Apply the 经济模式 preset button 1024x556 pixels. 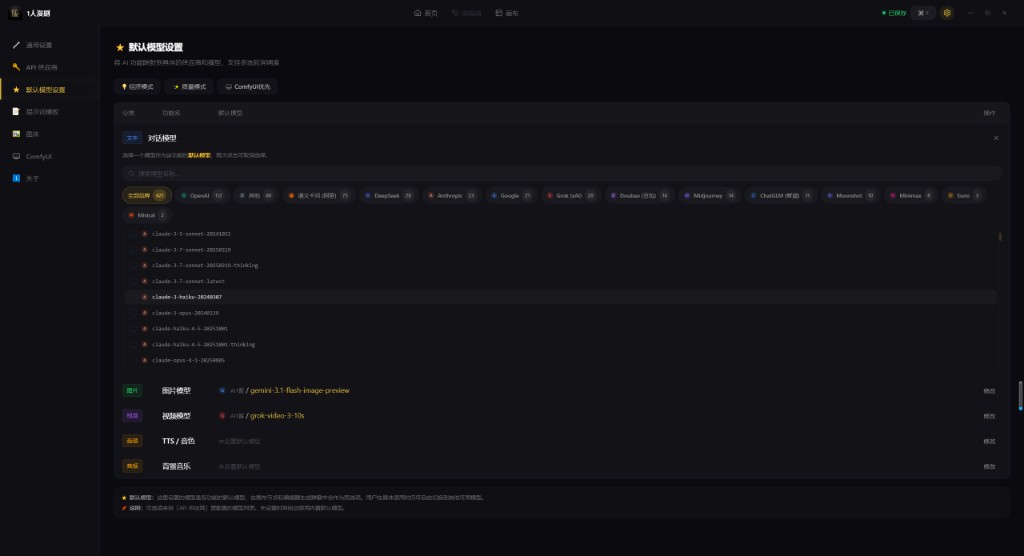[138, 87]
